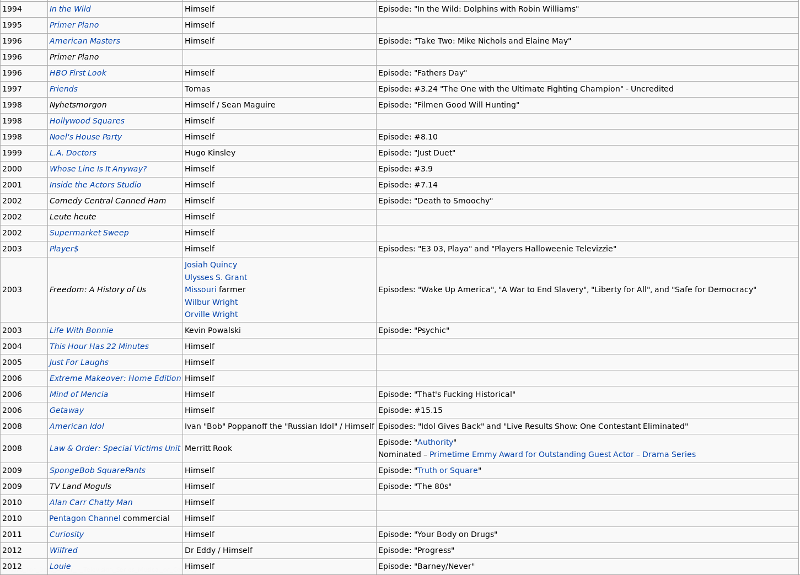Screen dimensions: 800x575
Task: Select Freedom: A History of Us title
Action: pyautogui.click(x=98, y=289)
